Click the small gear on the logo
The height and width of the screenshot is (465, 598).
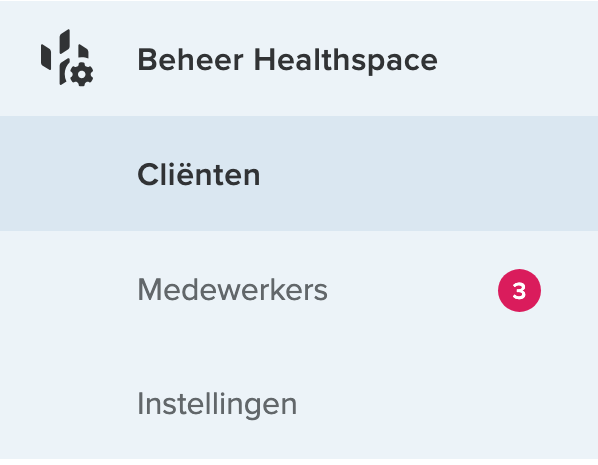pos(82,75)
